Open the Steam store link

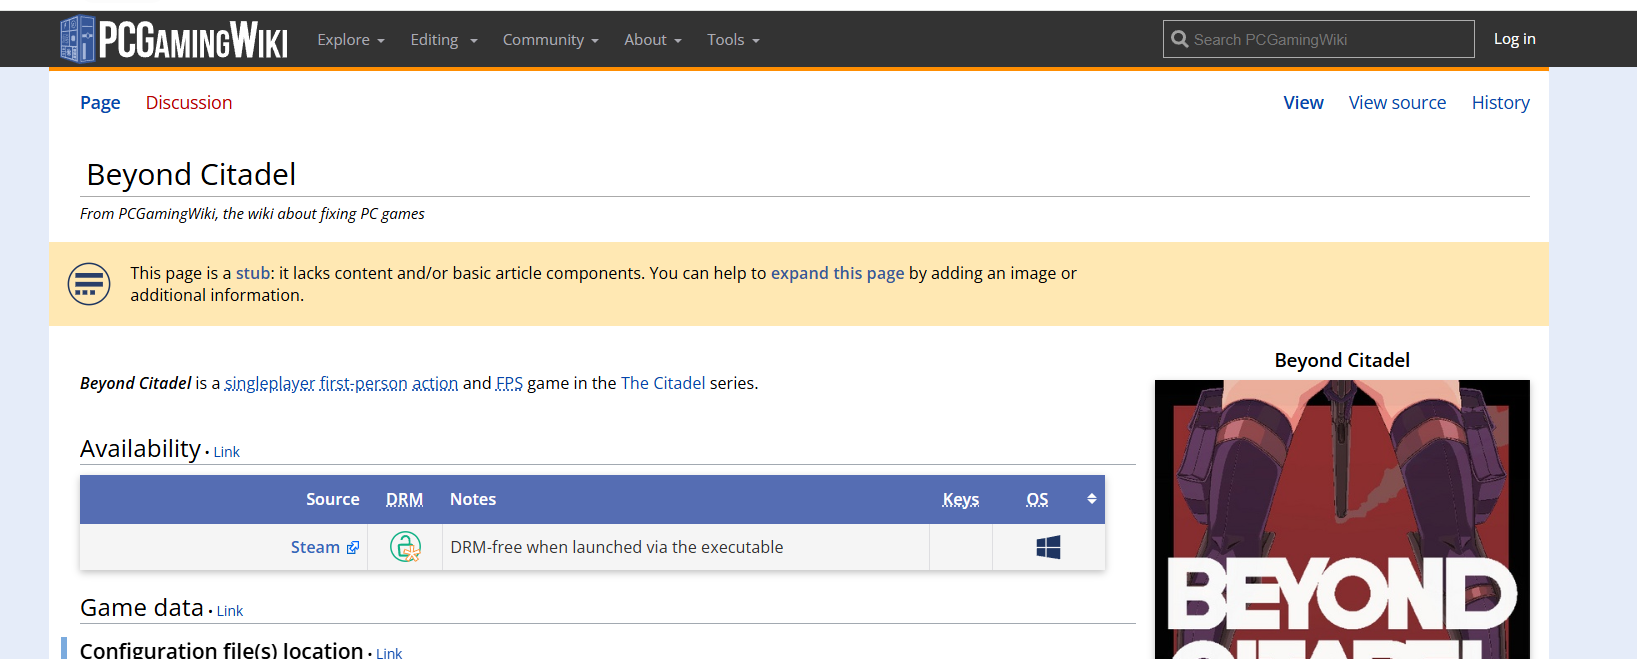click(315, 547)
